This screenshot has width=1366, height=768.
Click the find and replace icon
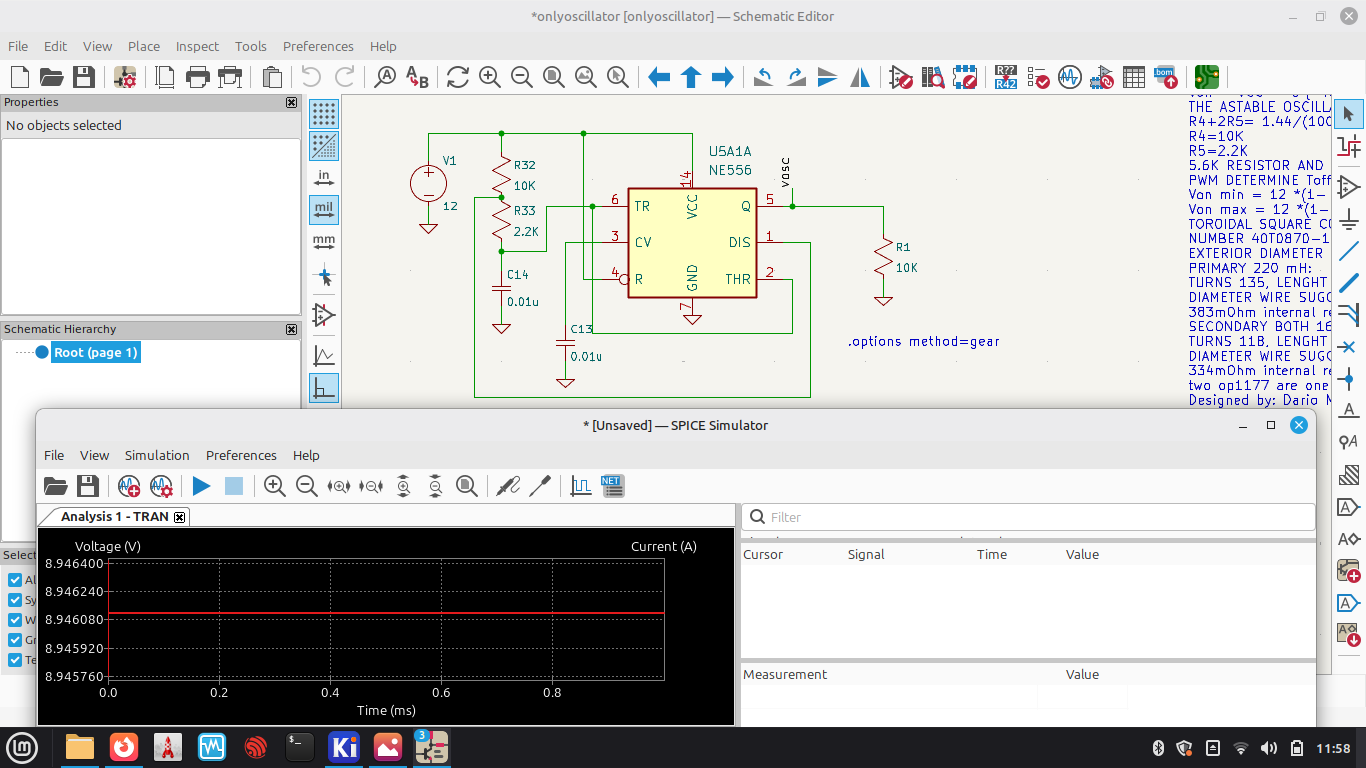point(417,77)
